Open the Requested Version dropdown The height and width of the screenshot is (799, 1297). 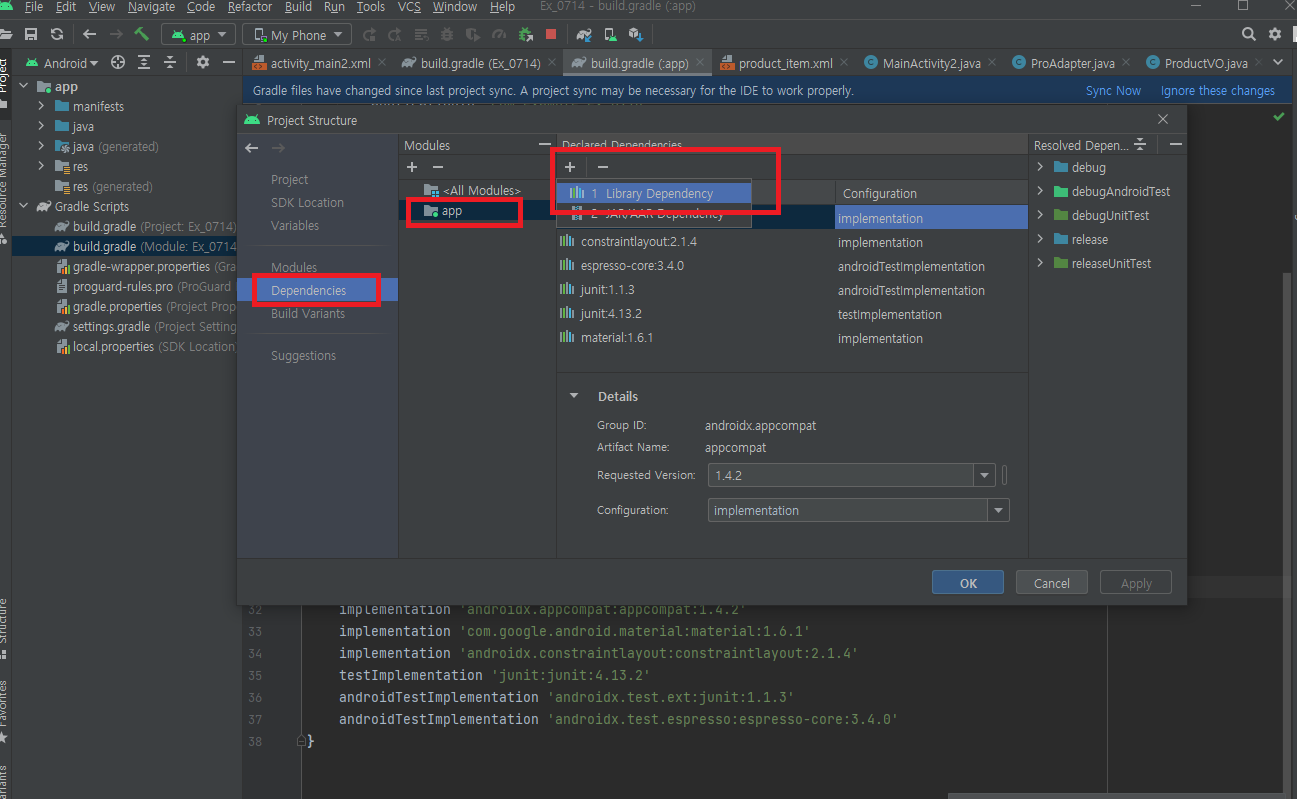(984, 475)
